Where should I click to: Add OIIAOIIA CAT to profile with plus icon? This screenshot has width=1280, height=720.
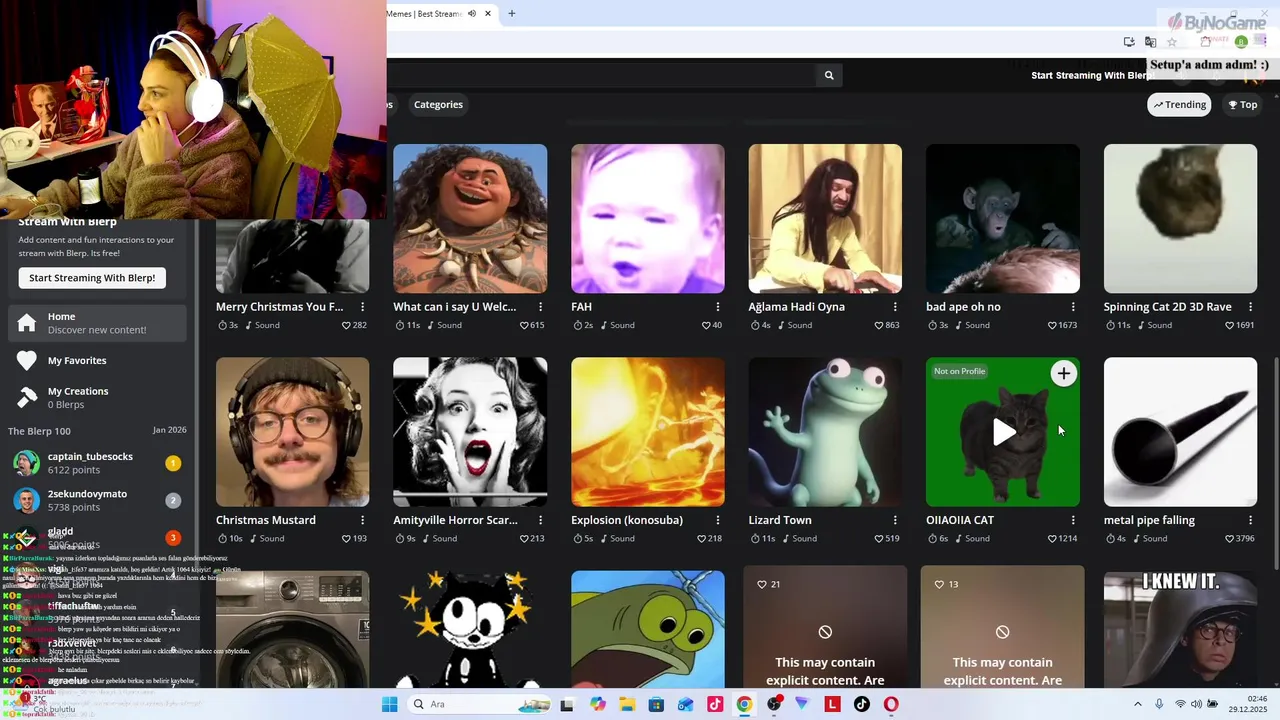[1063, 373]
